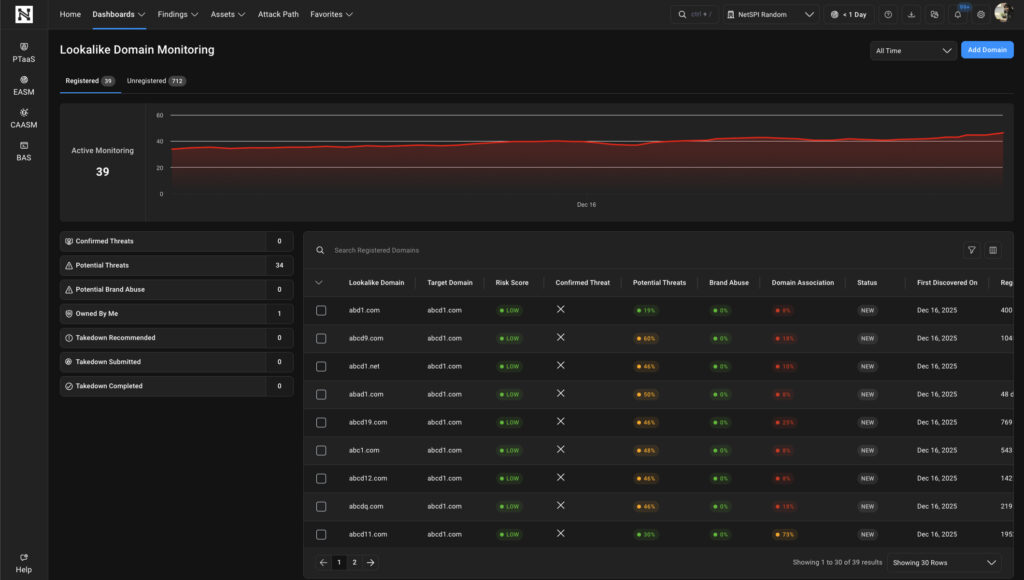Click the download icon in top bar
Image resolution: width=1024 pixels, height=580 pixels.
(911, 15)
